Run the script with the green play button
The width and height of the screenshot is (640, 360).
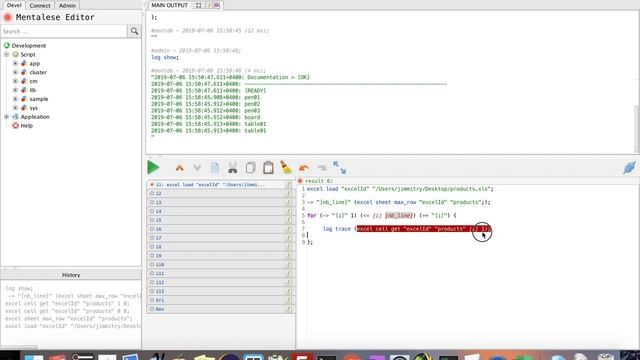coord(153,167)
